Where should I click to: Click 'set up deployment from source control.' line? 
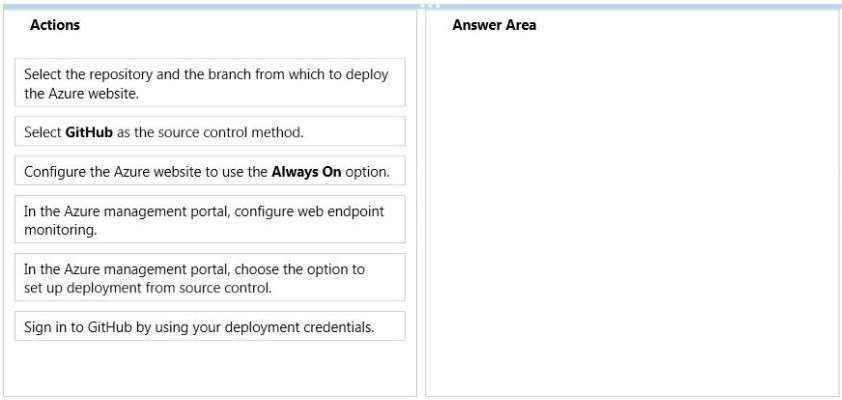tap(148, 288)
